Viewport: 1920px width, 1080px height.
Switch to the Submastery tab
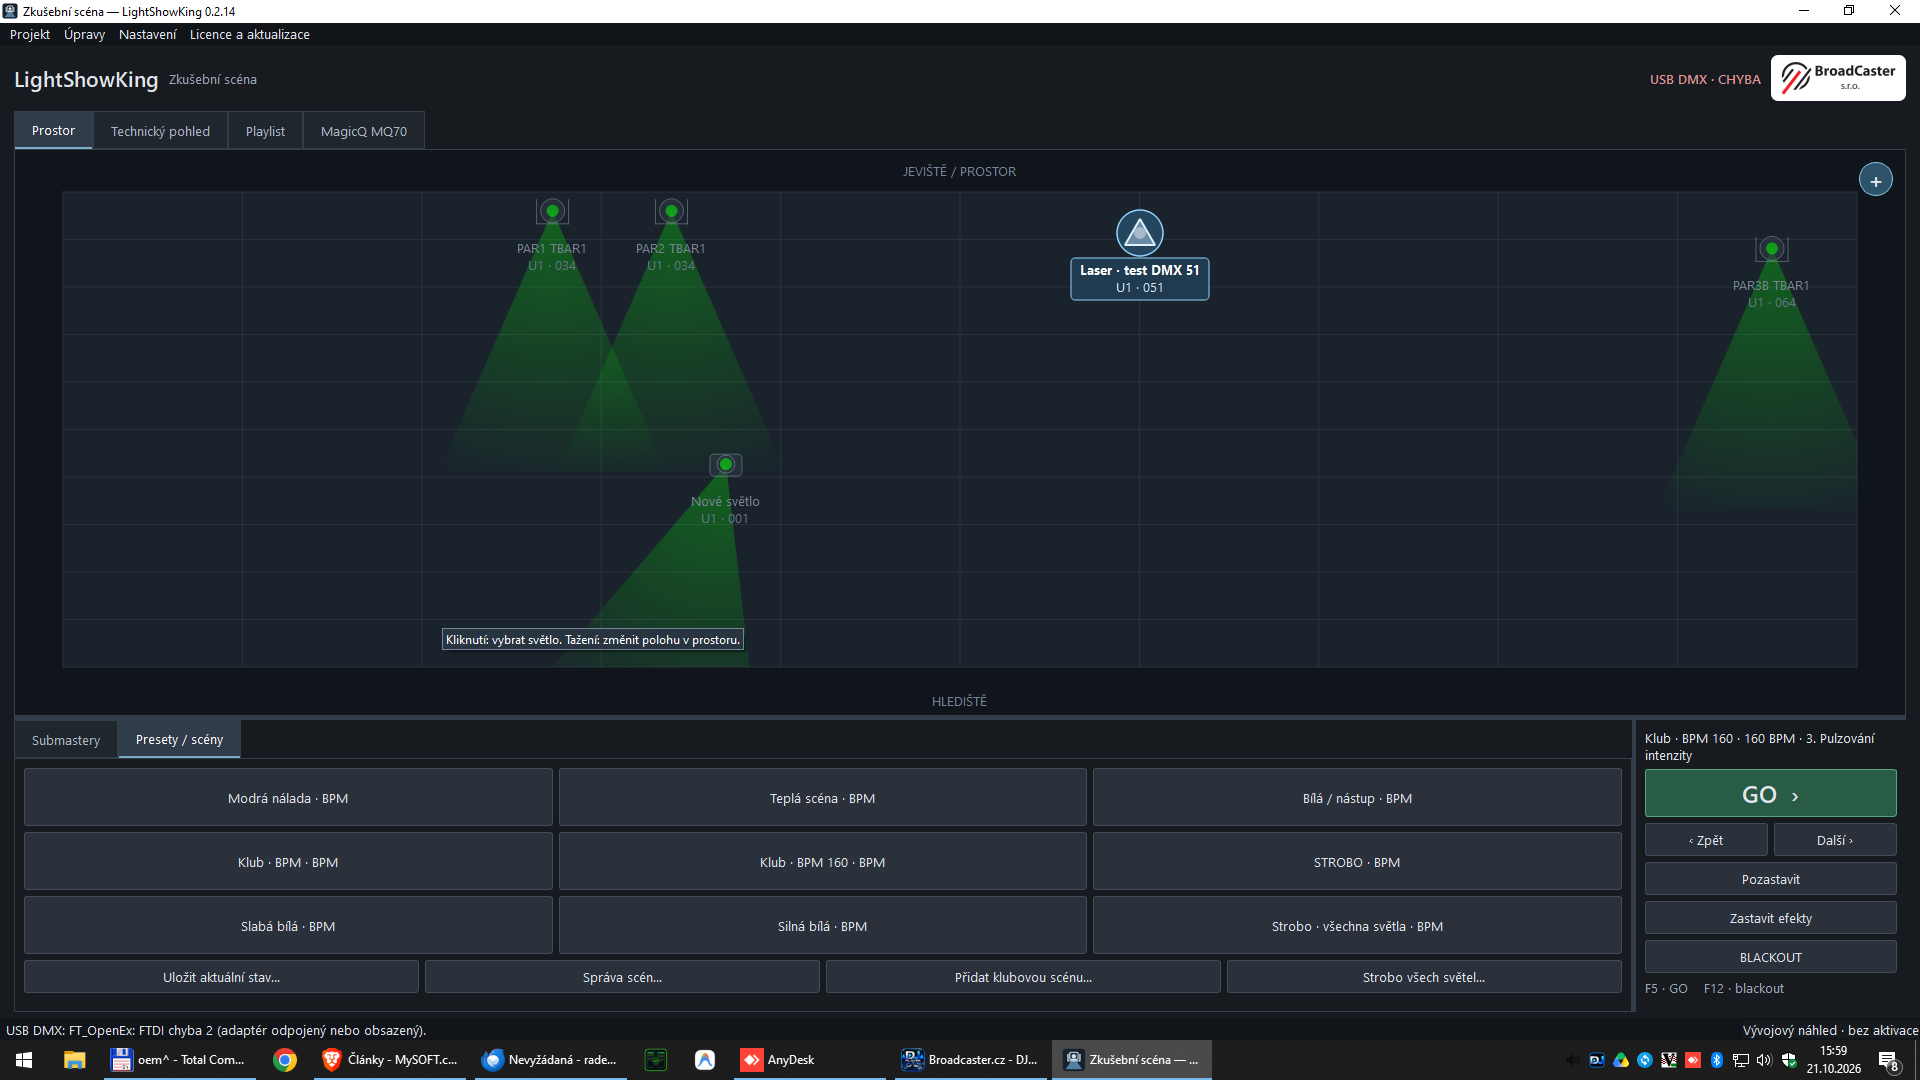pos(66,740)
